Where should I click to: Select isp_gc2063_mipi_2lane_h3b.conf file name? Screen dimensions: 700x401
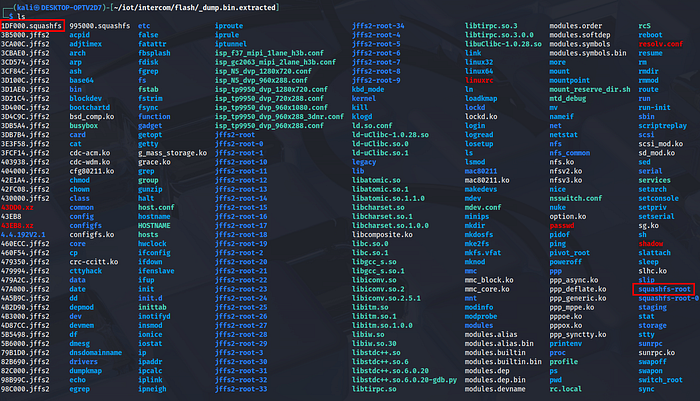[x=275, y=62]
